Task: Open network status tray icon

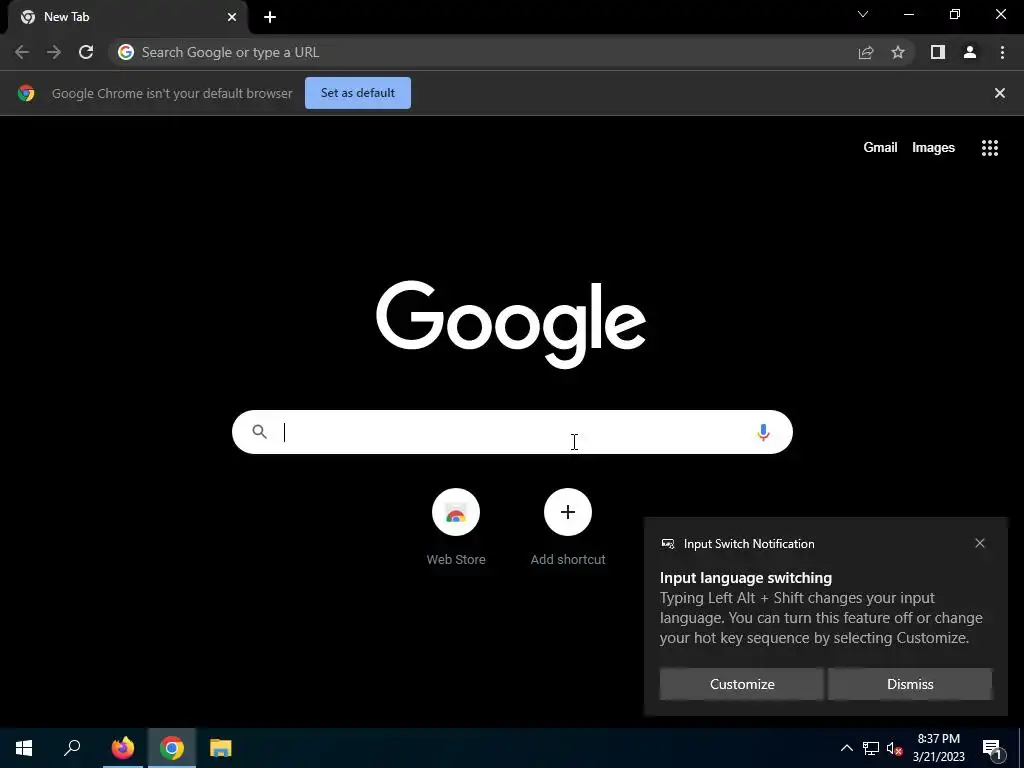Action: point(871,748)
